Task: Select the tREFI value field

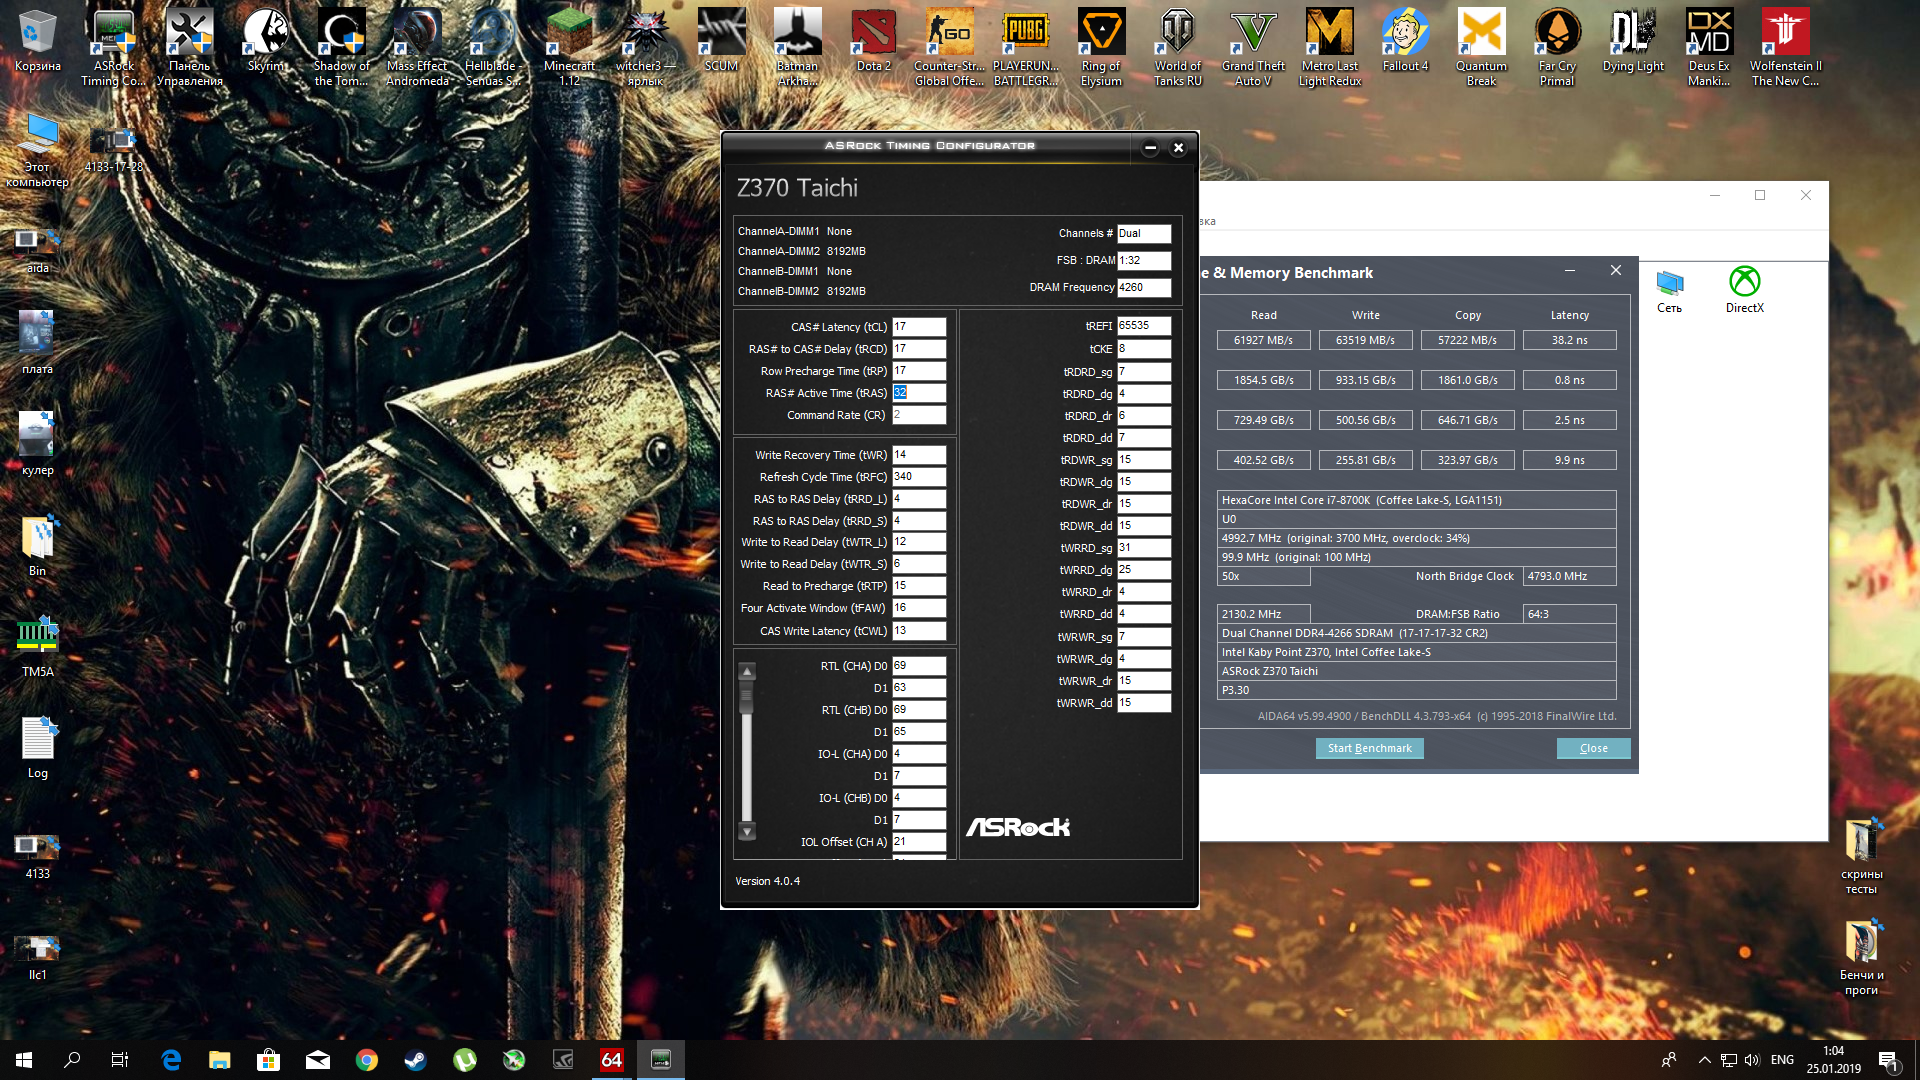Action: [1143, 326]
